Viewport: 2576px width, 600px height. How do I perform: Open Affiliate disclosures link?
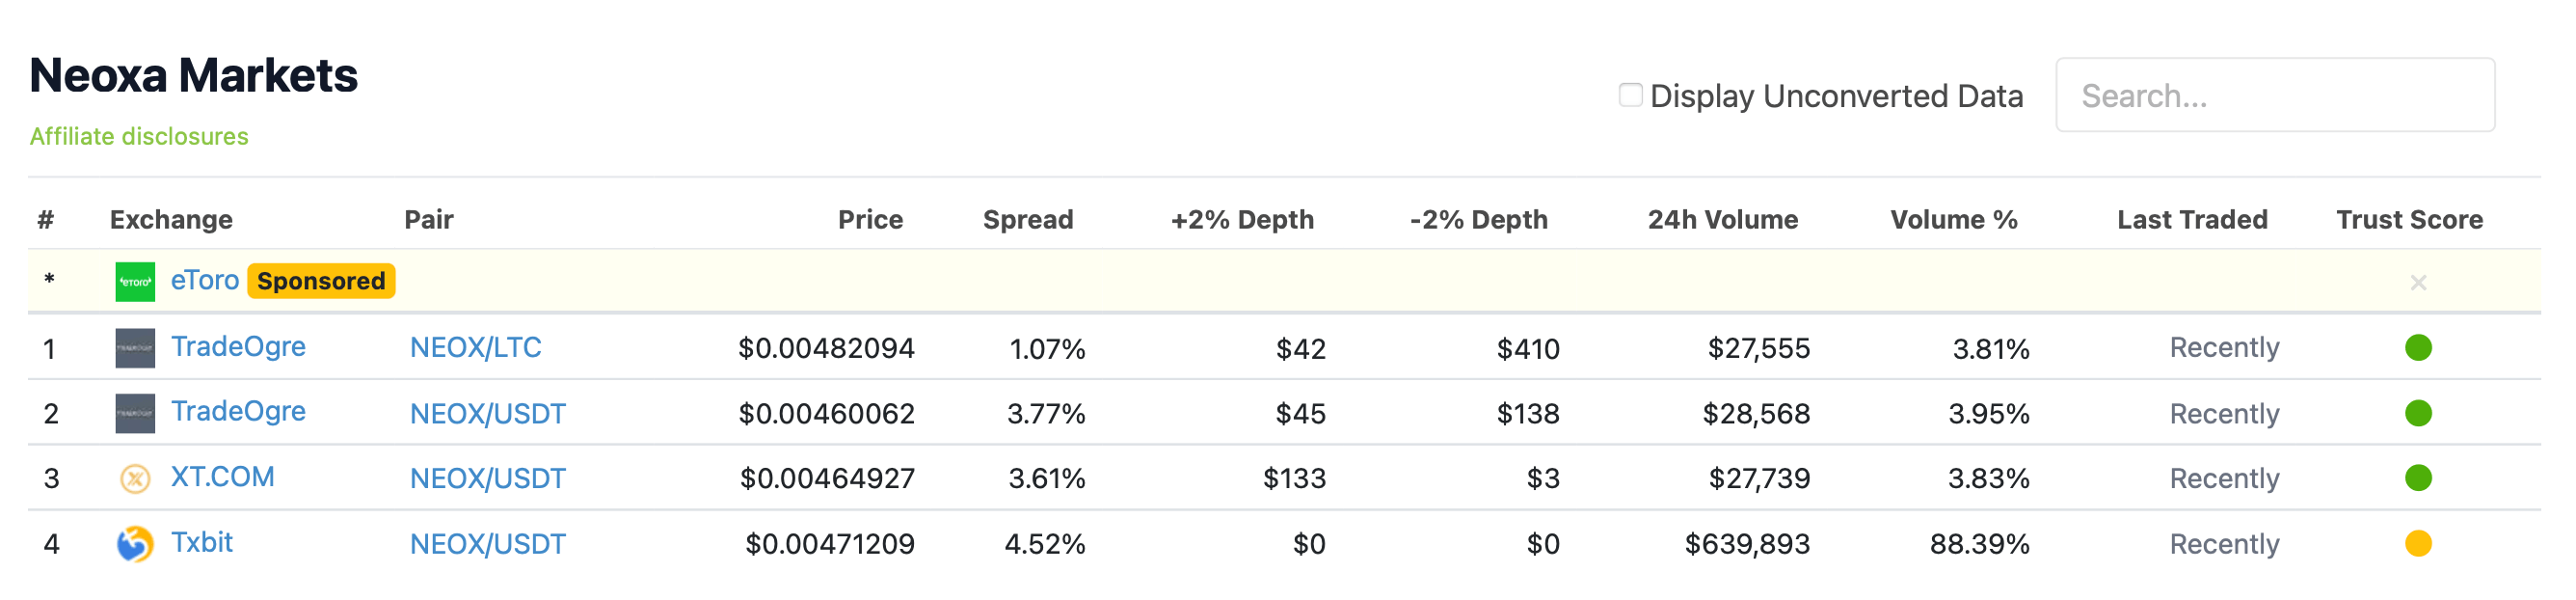pos(139,136)
